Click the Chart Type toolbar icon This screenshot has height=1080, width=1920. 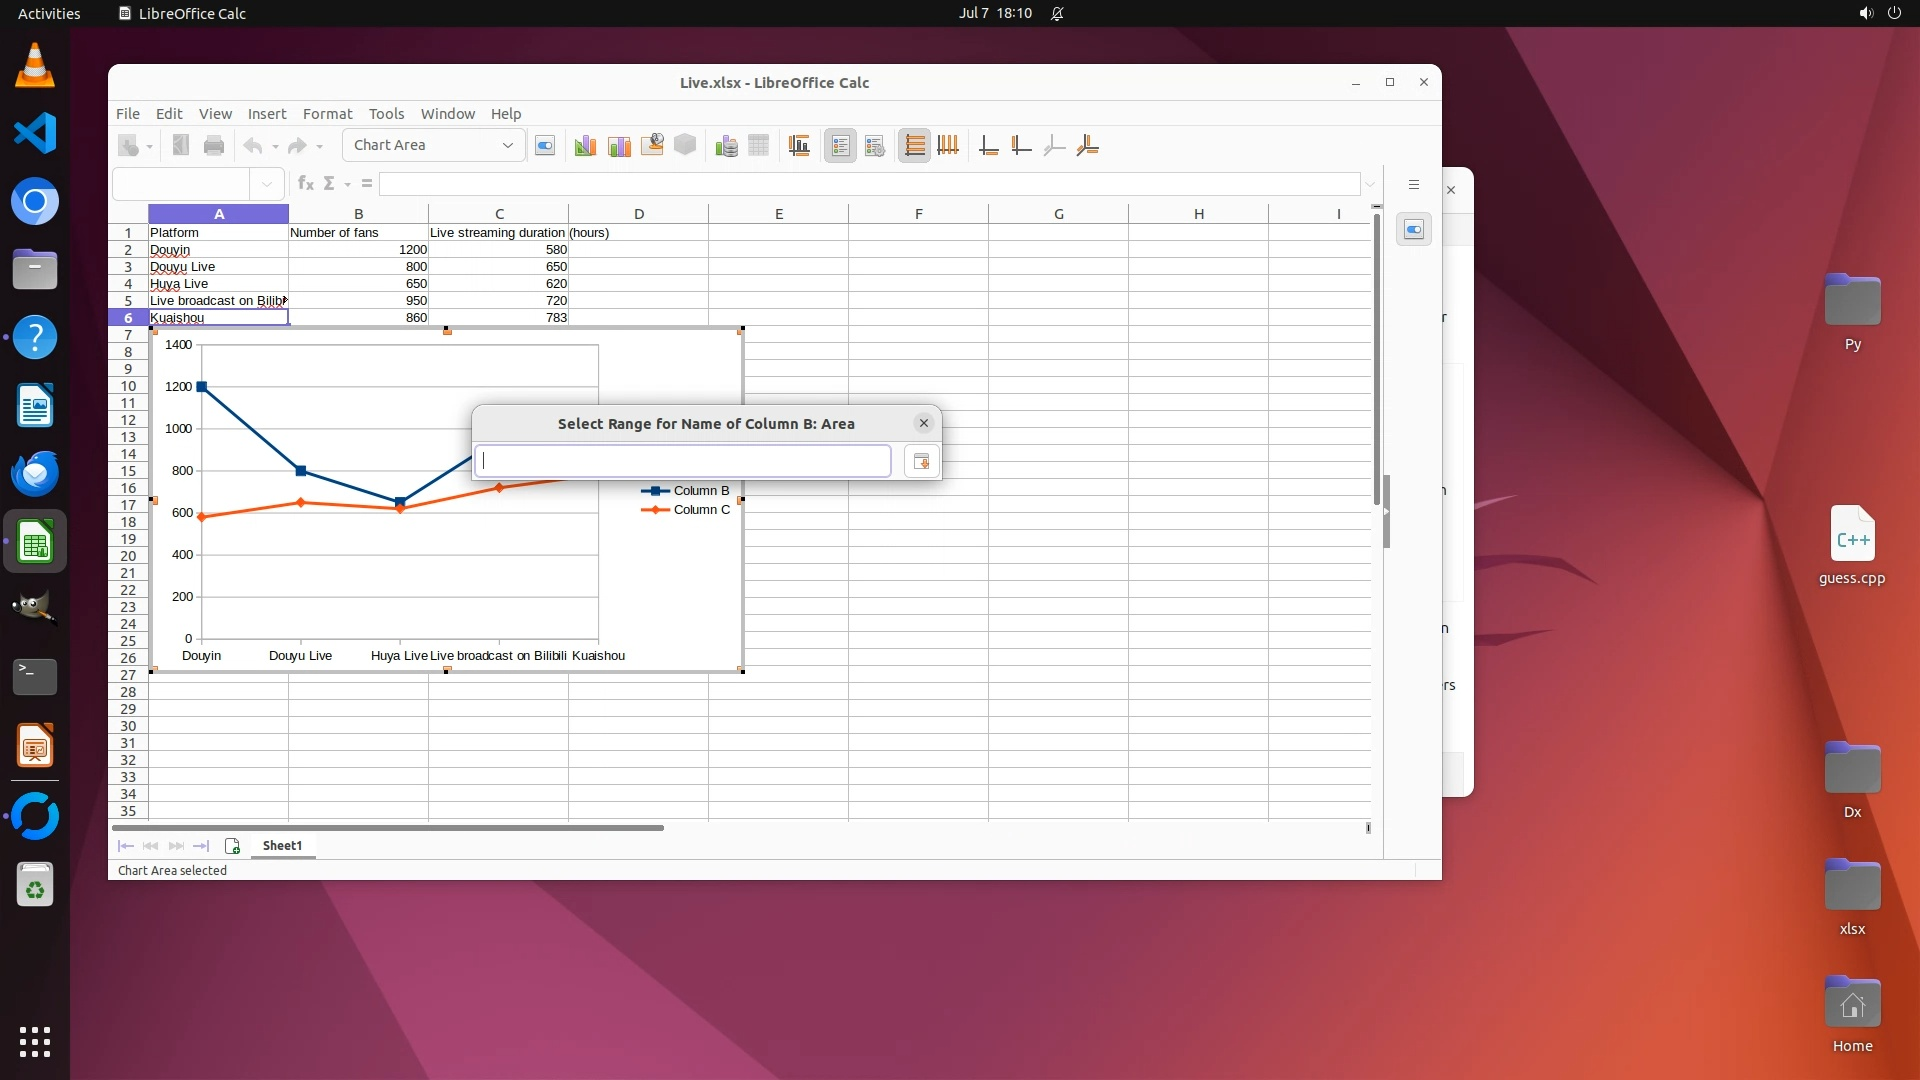point(585,146)
